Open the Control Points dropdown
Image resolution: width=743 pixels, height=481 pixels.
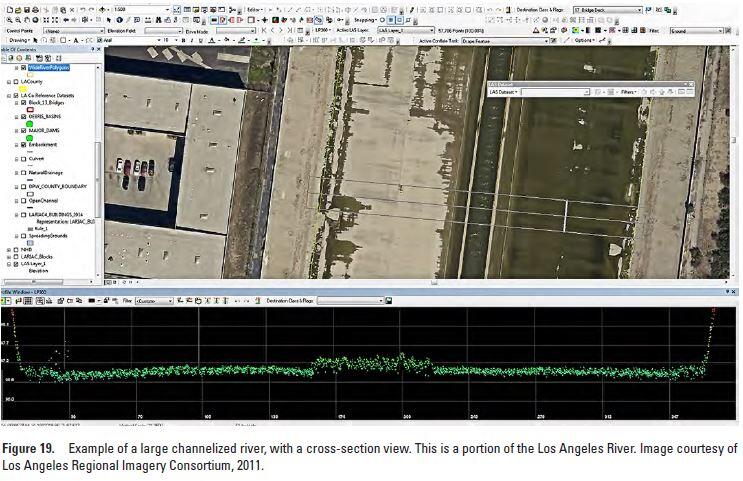73,30
